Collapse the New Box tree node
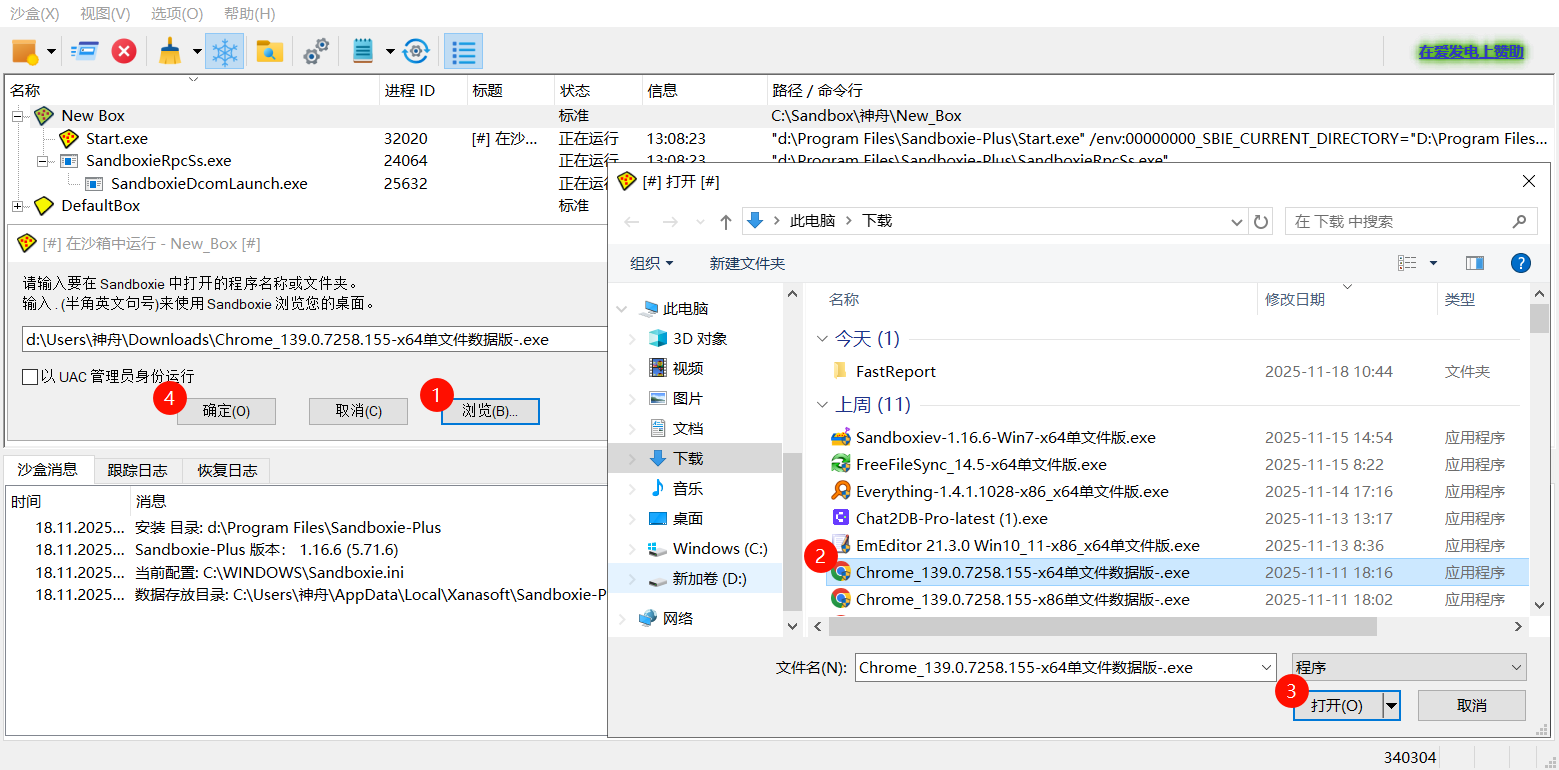 pyautogui.click(x=16, y=116)
